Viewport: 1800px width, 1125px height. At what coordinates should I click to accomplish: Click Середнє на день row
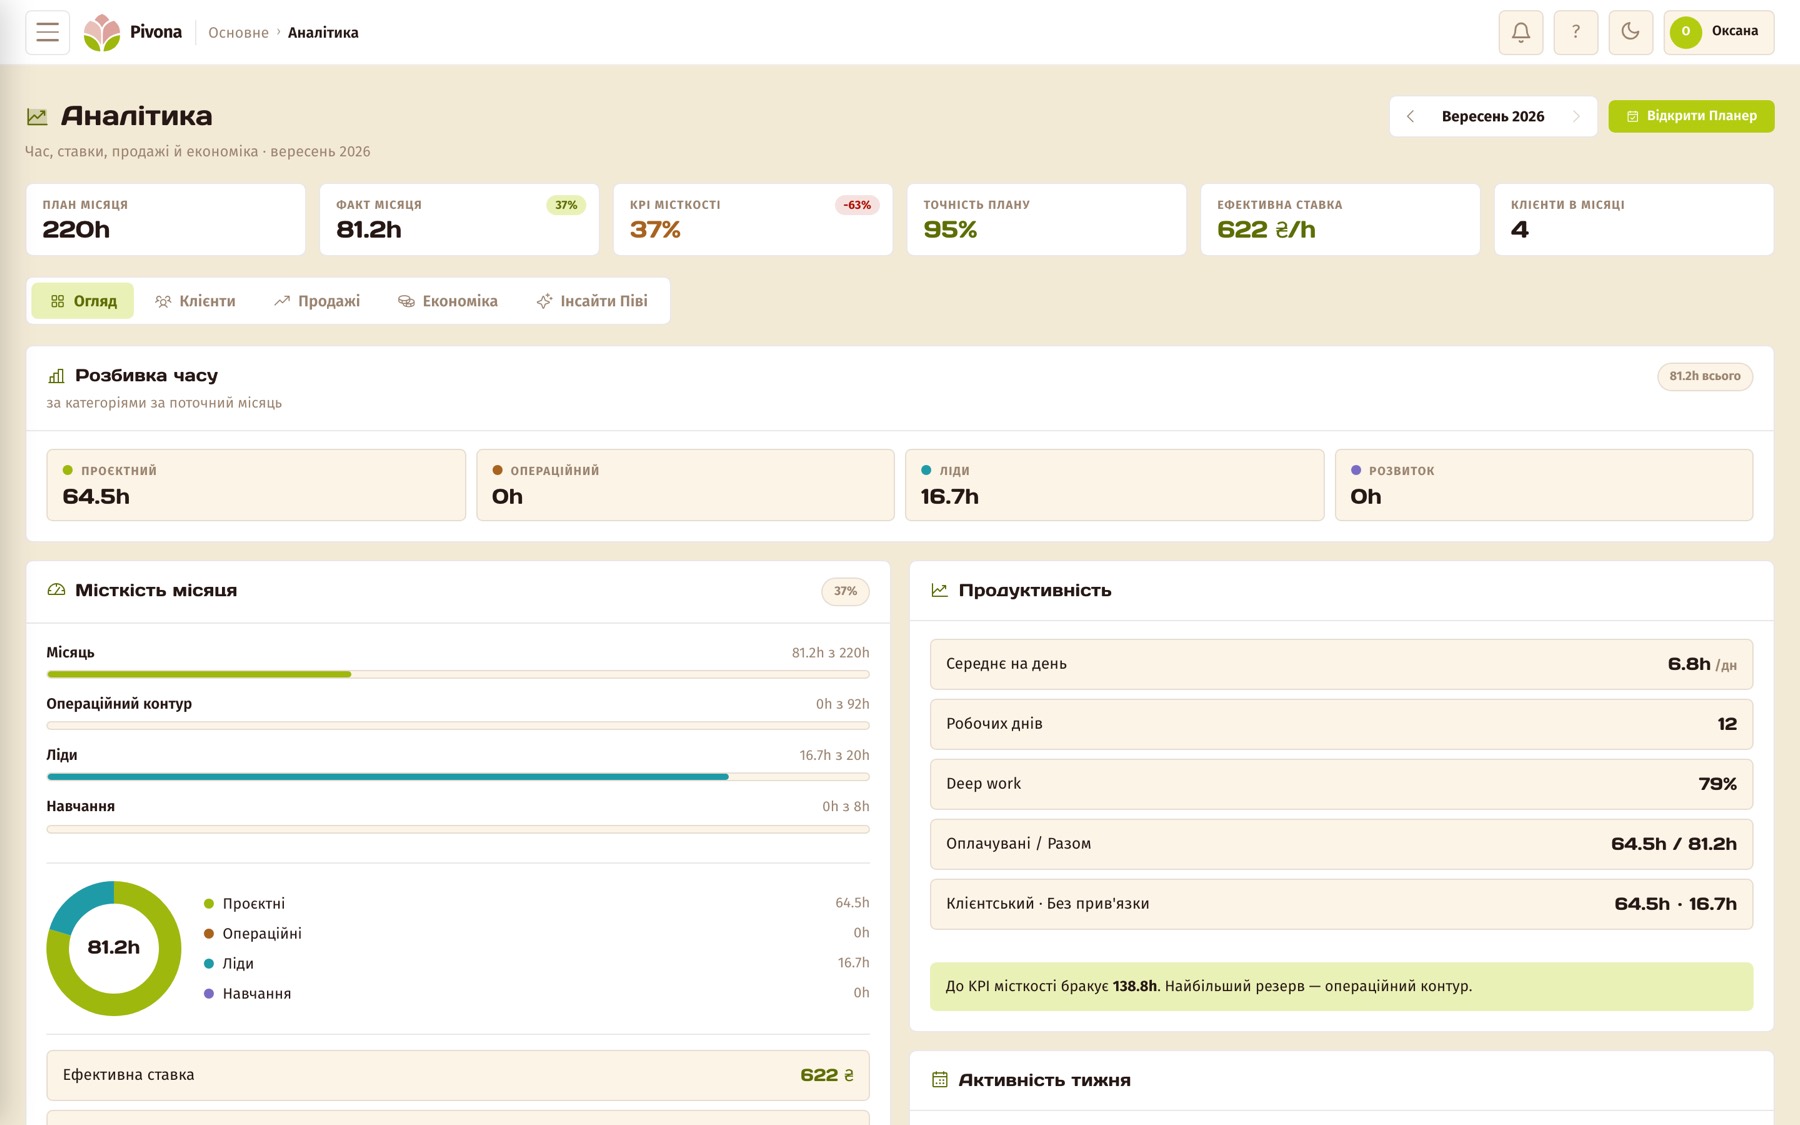pyautogui.click(x=1341, y=664)
